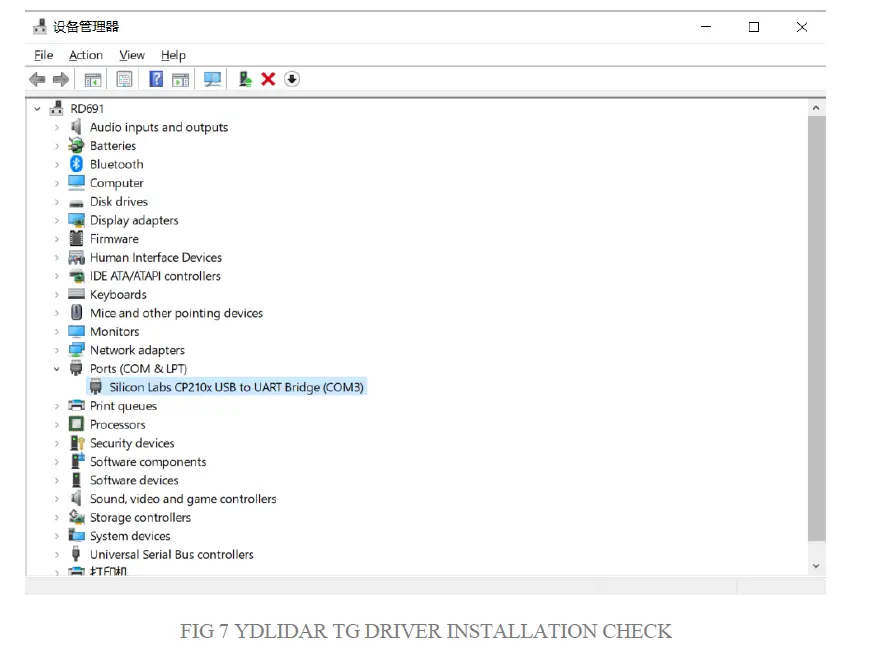The height and width of the screenshot is (668, 890).
Task: Click the Bluetooth category icon
Action: tap(76, 164)
